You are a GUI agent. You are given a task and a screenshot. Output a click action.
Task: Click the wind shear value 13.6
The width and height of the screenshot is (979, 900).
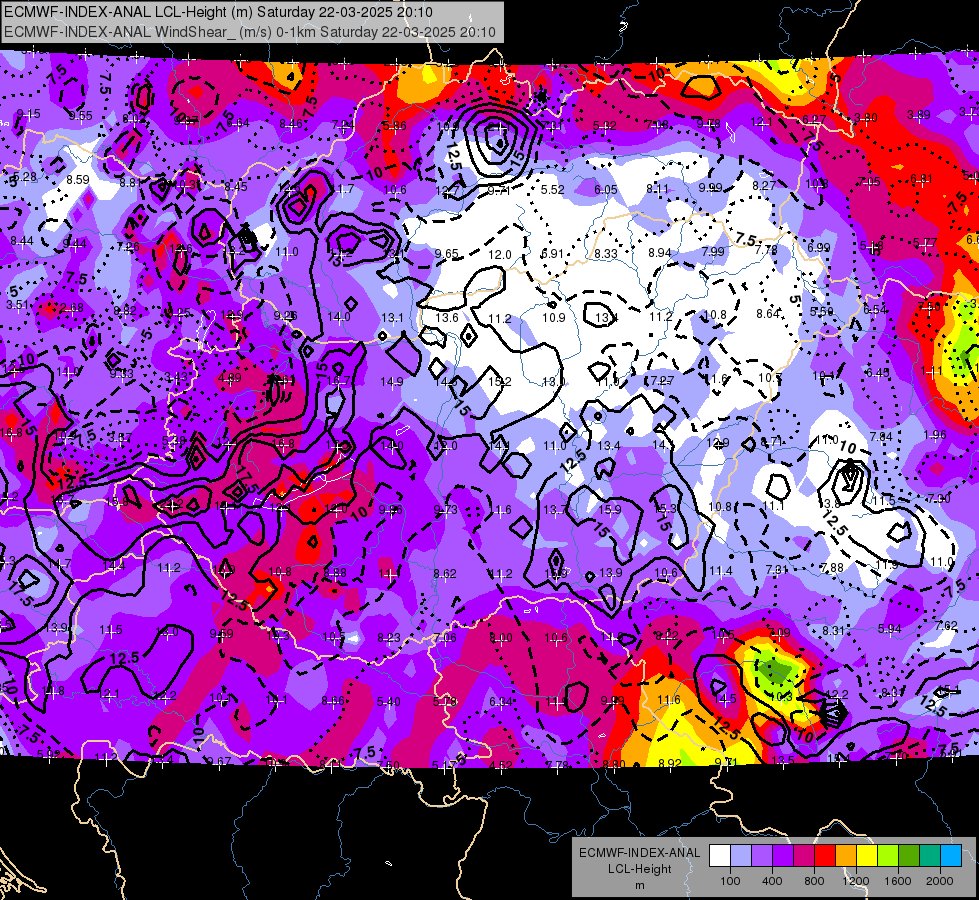coord(446,317)
